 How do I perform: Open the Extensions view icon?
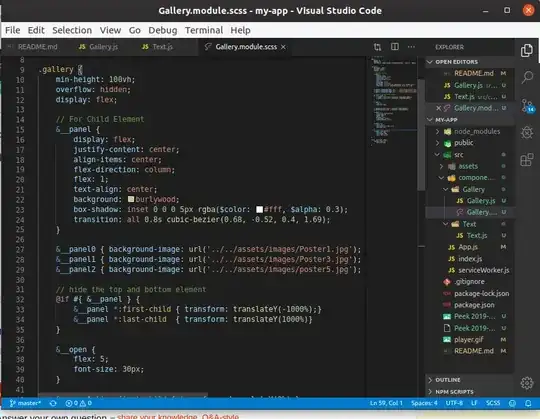pos(527,160)
